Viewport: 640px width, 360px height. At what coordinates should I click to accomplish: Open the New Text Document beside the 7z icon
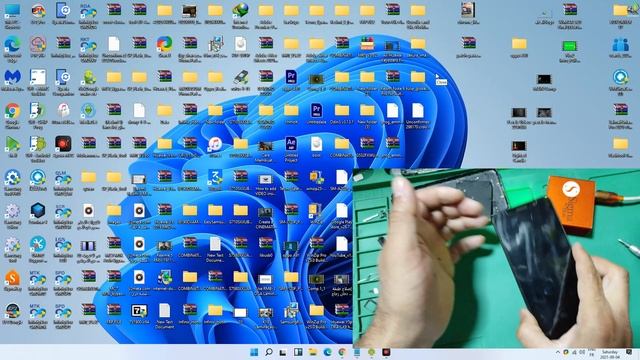pos(164,311)
